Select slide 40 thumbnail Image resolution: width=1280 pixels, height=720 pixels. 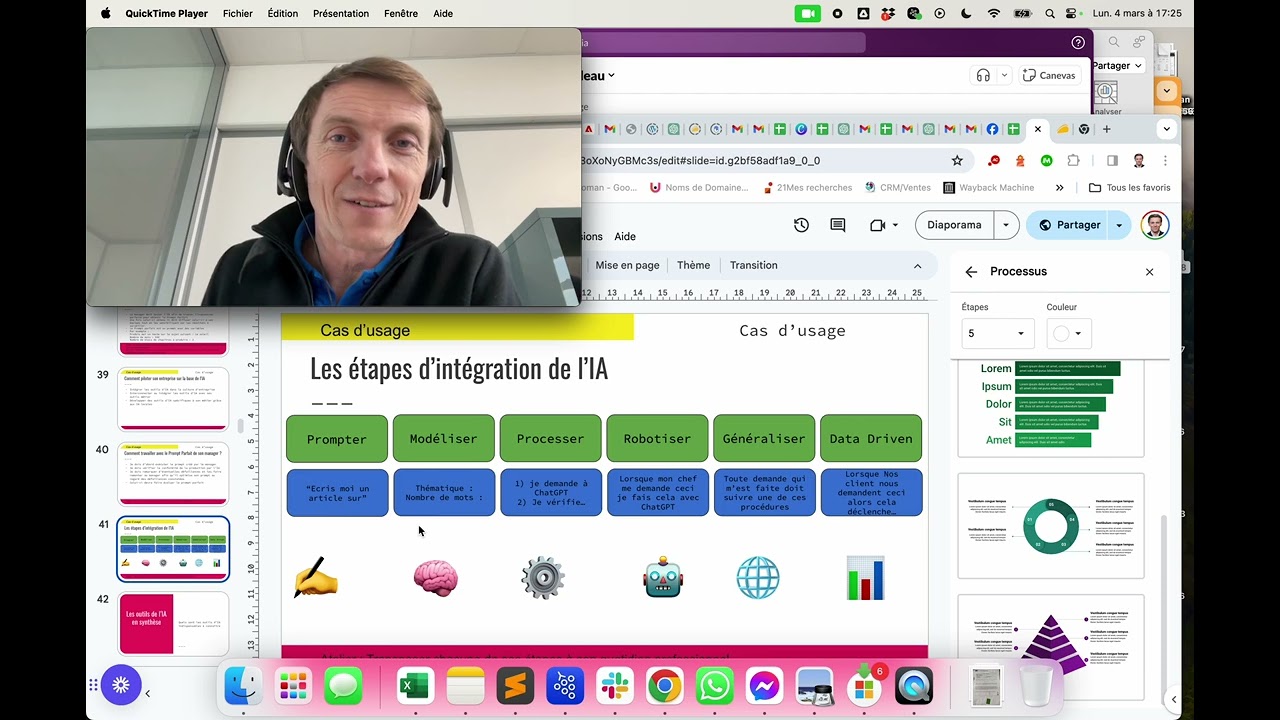coord(174,474)
